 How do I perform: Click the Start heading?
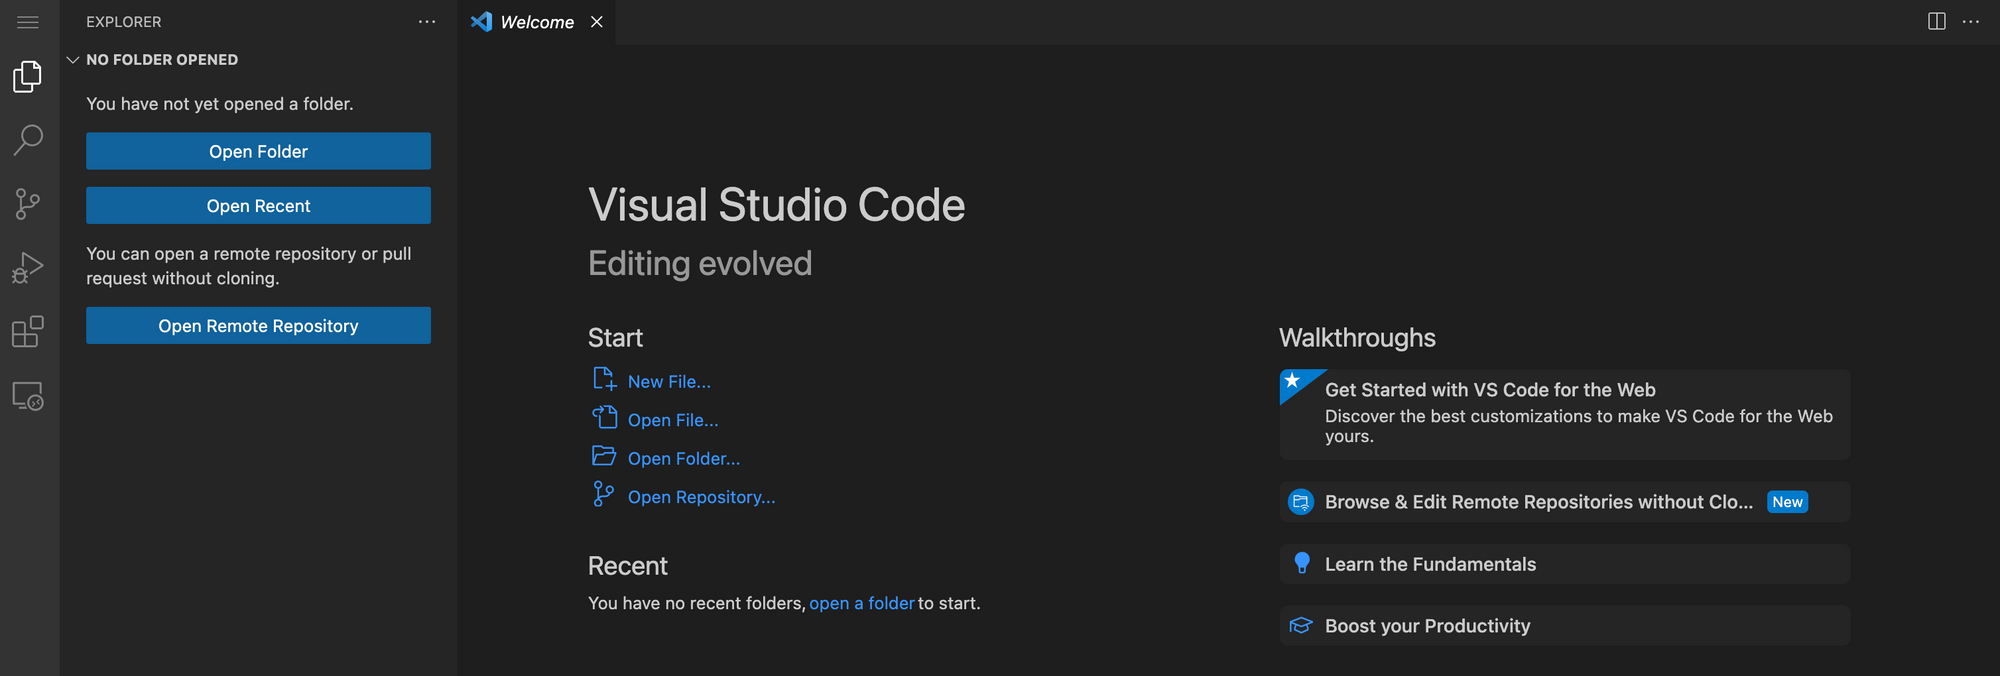point(615,338)
